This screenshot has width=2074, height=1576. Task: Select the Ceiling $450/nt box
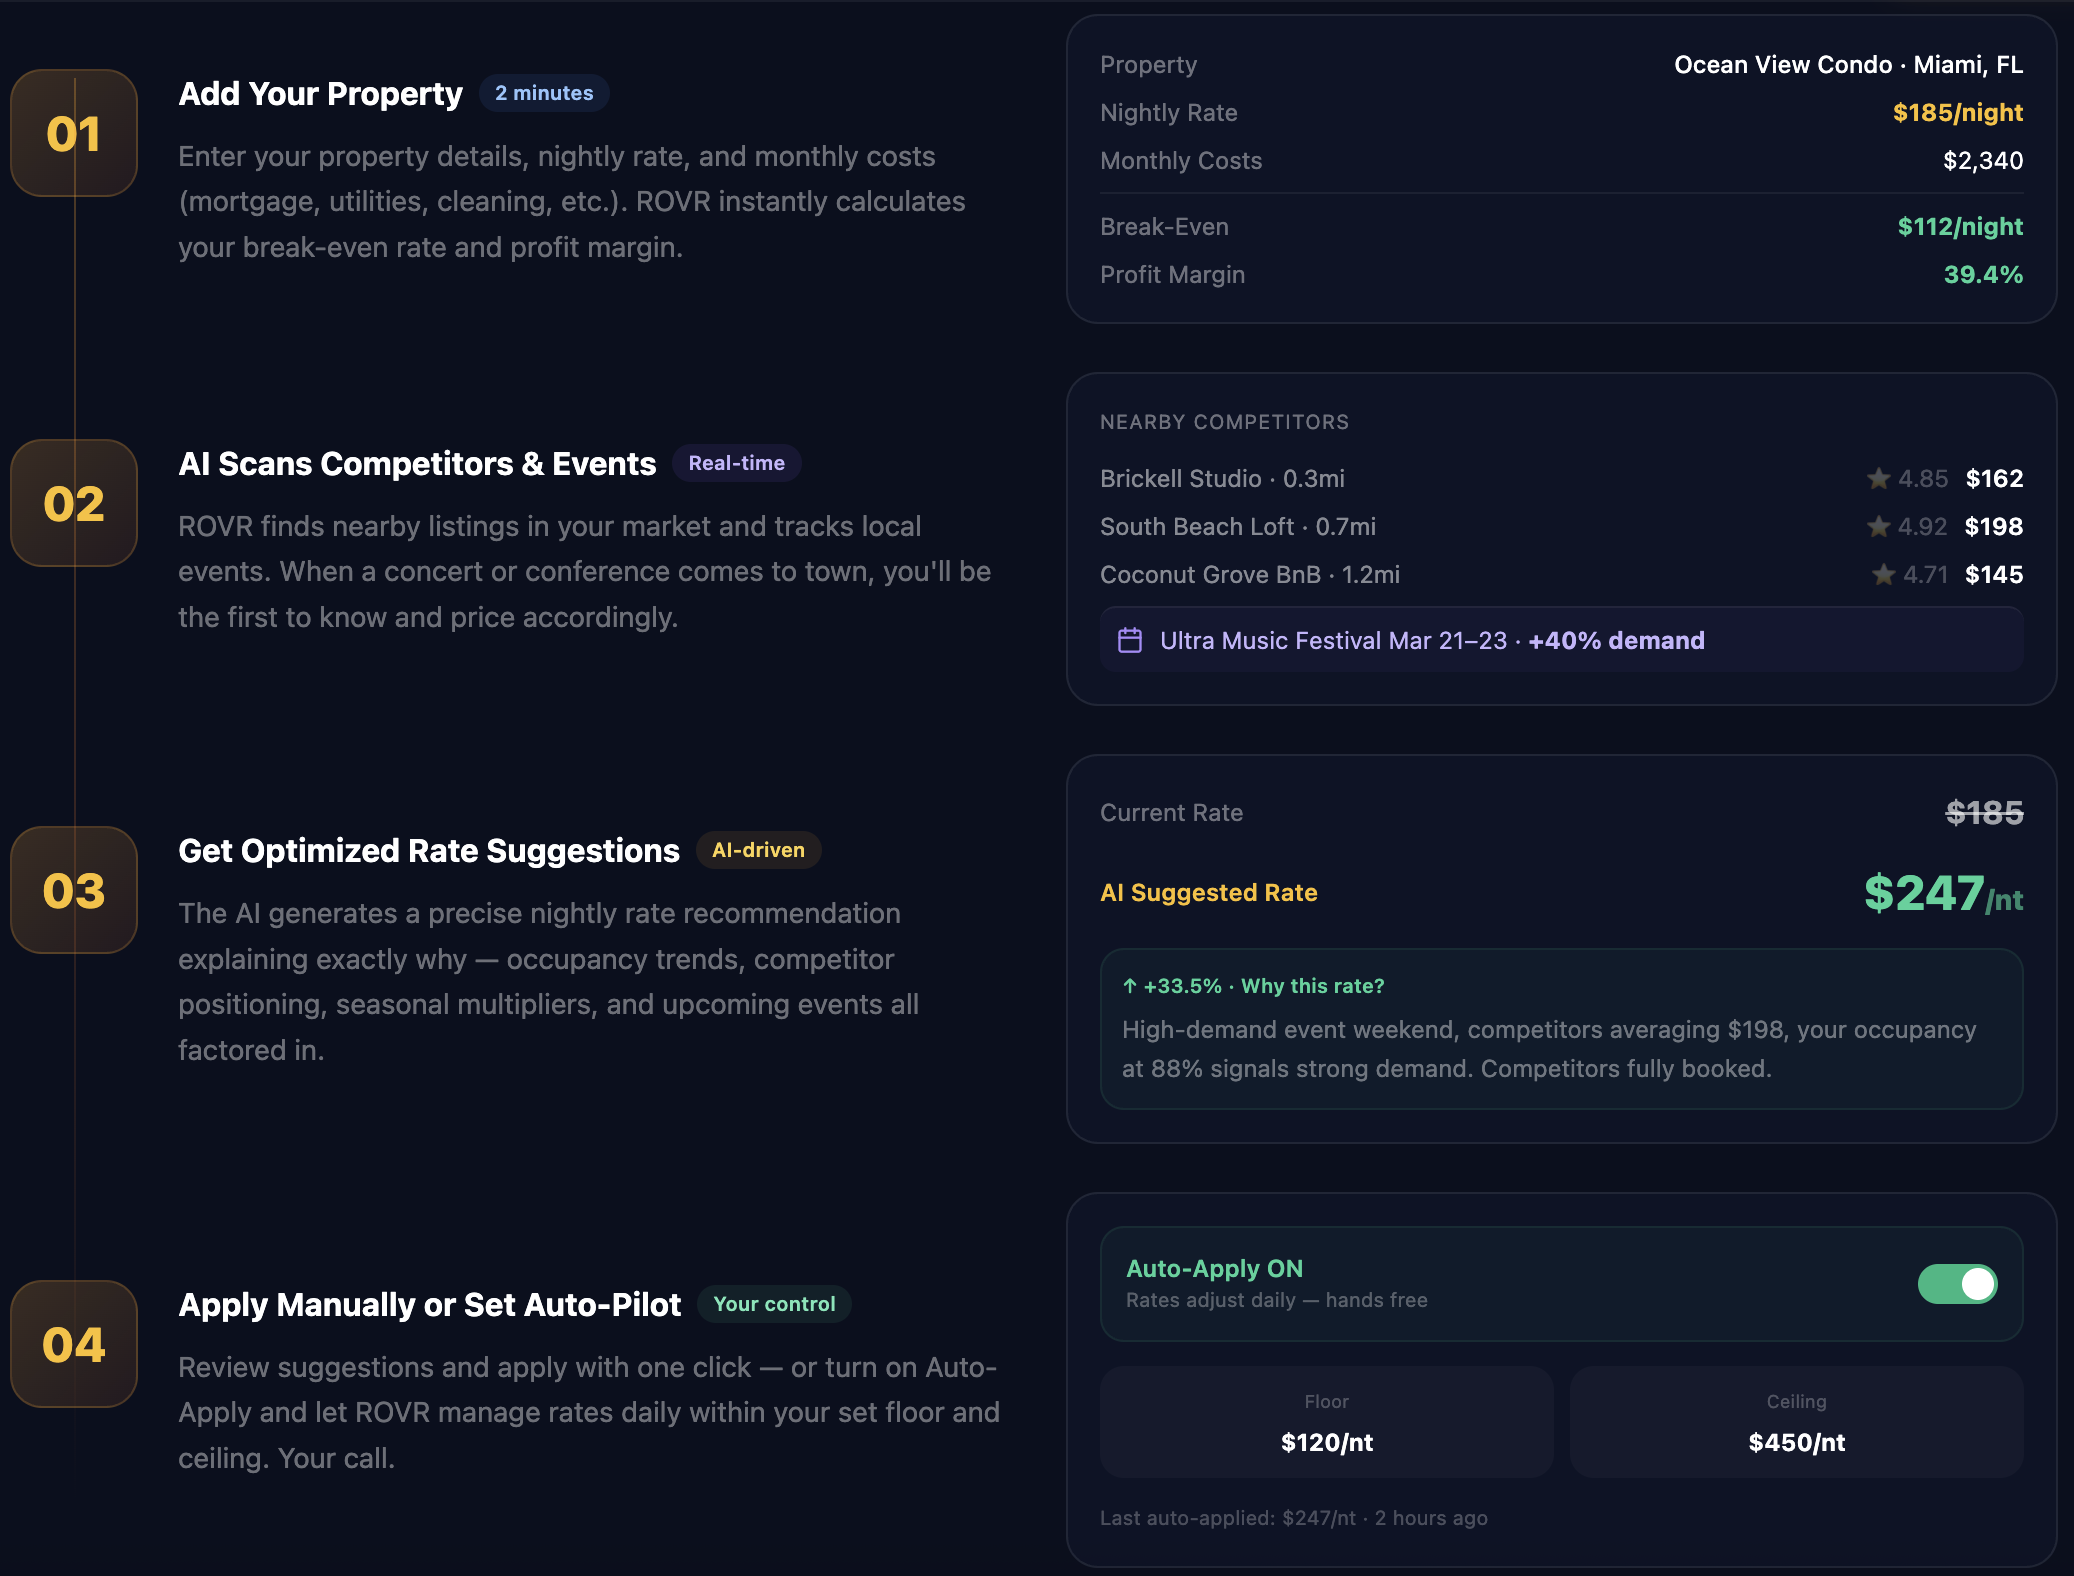(x=1796, y=1422)
